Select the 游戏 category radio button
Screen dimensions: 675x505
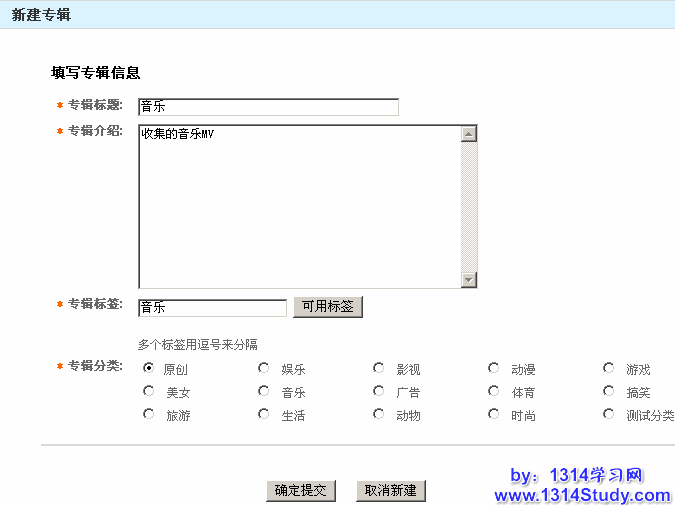click(x=609, y=368)
